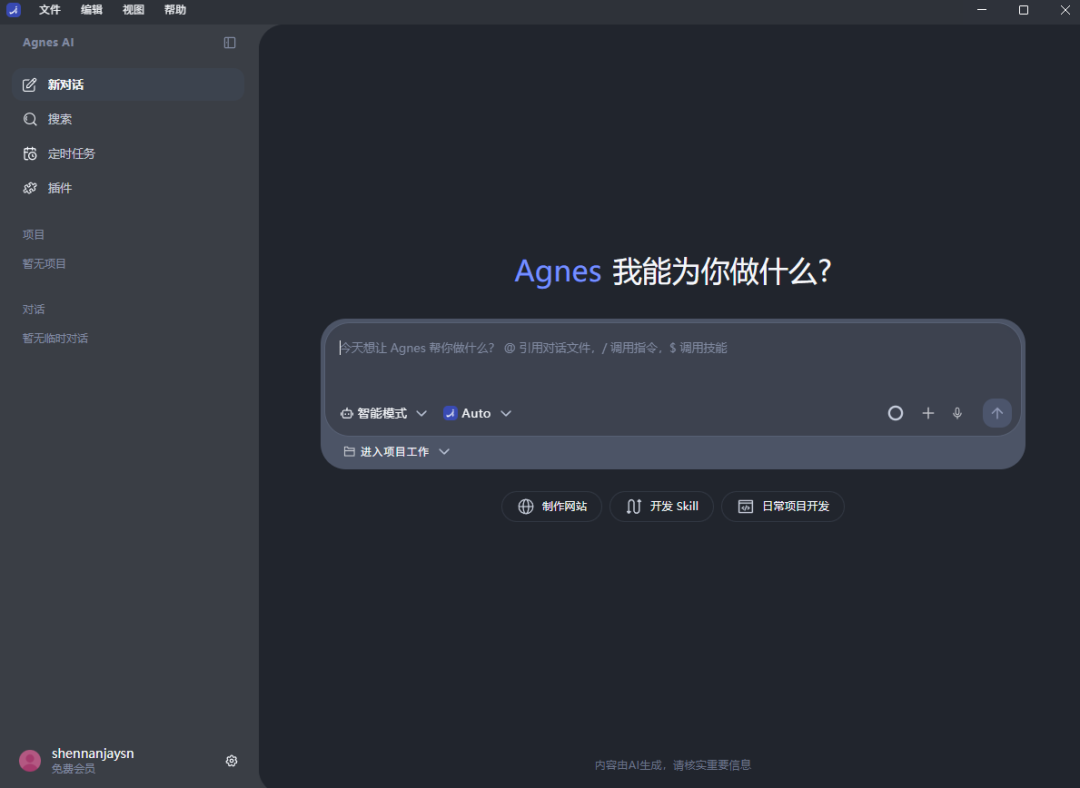Start a 新对话 from the sidebar
Viewport: 1080px width, 788px height.
128,85
